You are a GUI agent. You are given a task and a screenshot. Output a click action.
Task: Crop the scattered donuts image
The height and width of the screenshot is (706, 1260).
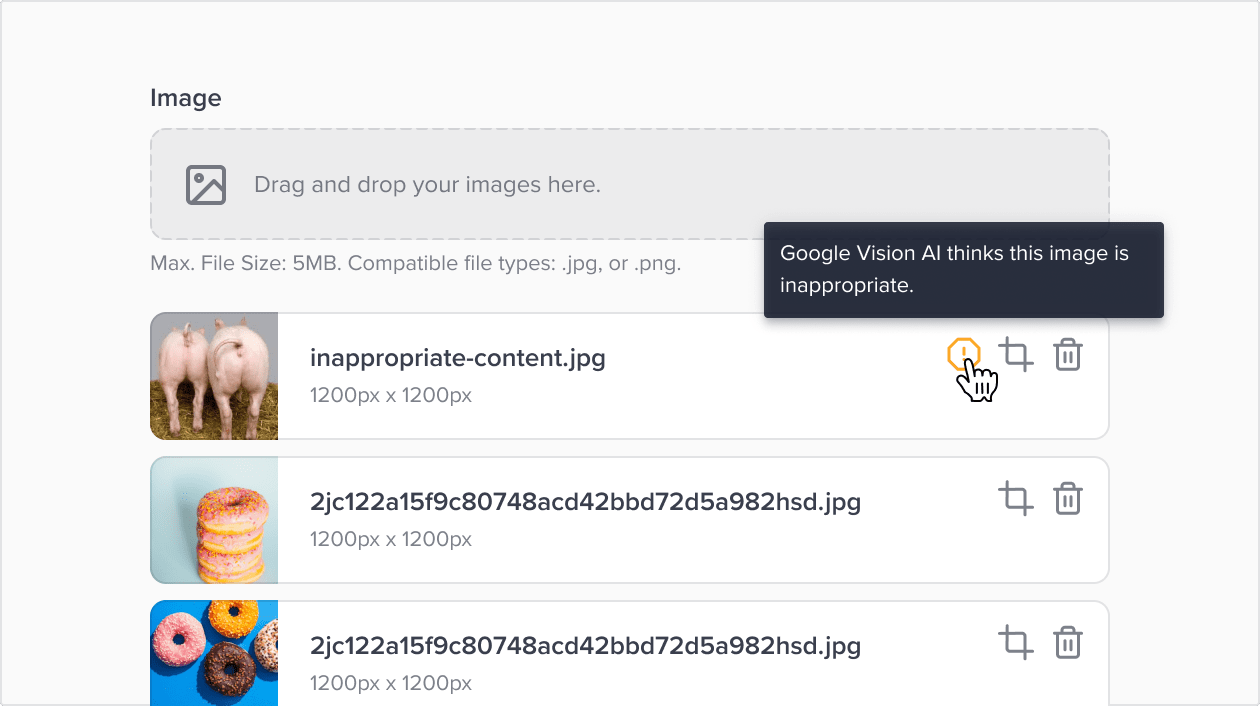click(1017, 642)
